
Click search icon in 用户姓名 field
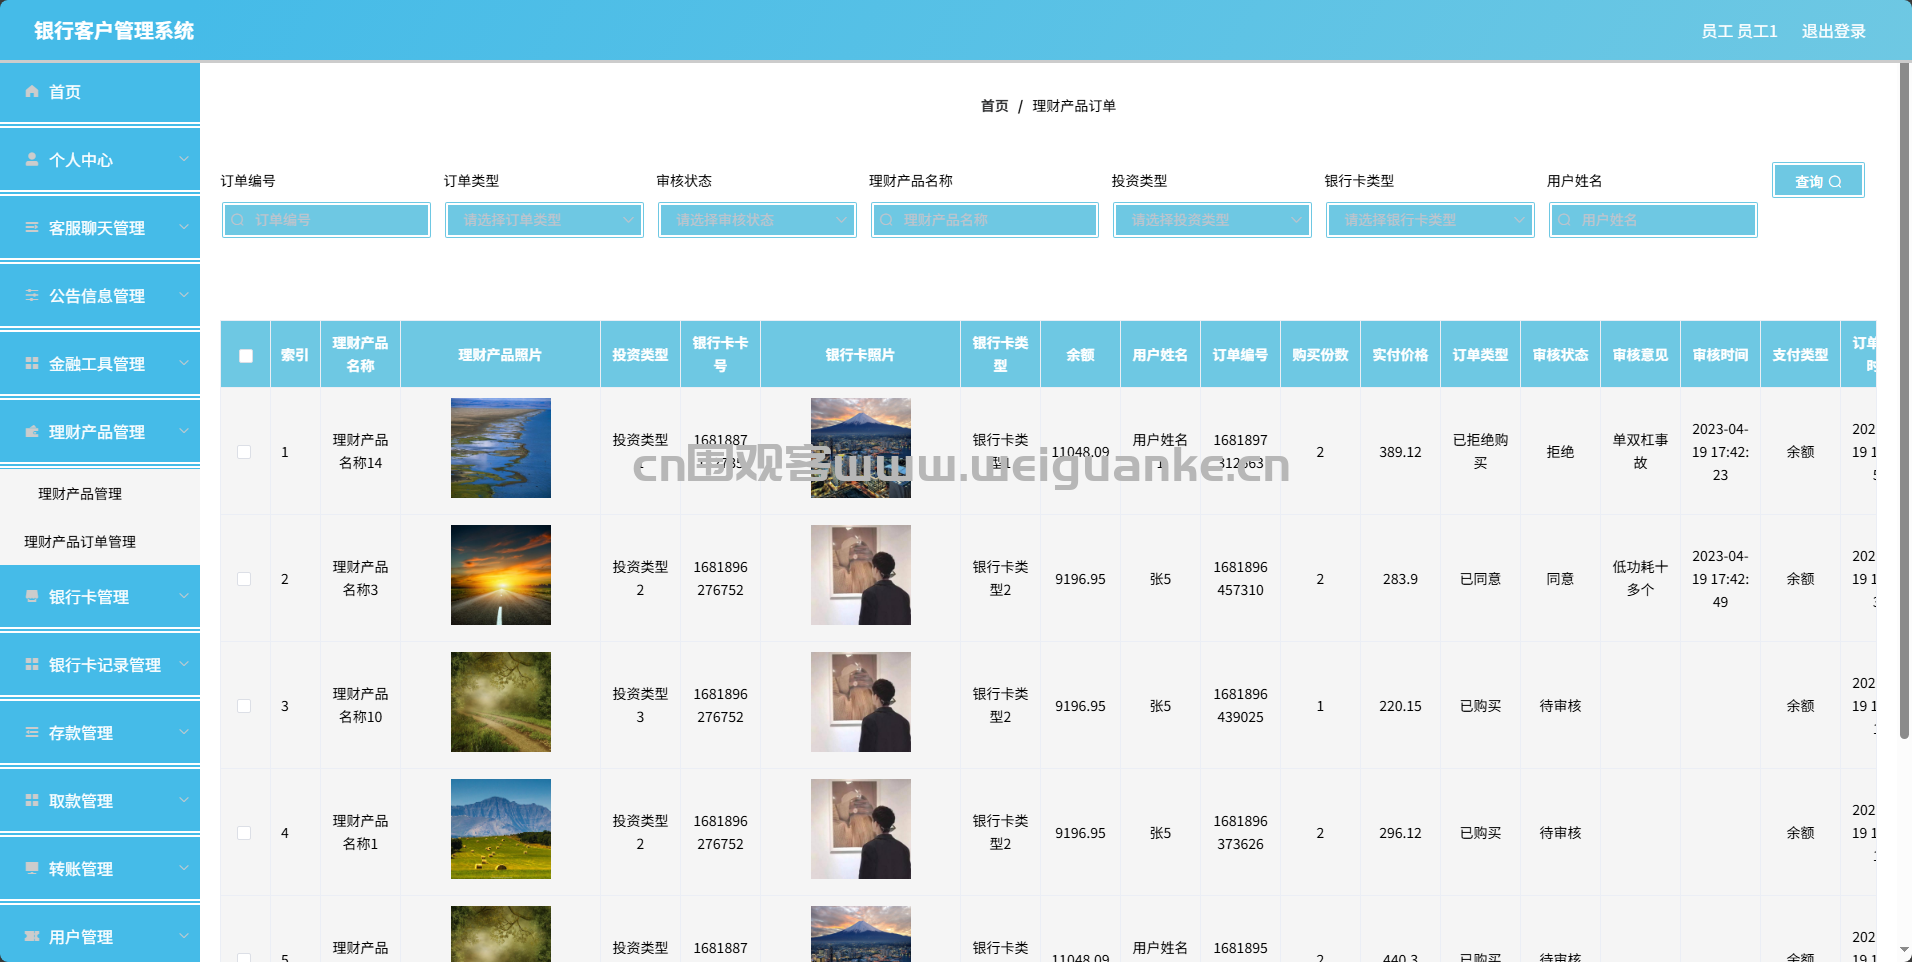[1565, 220]
